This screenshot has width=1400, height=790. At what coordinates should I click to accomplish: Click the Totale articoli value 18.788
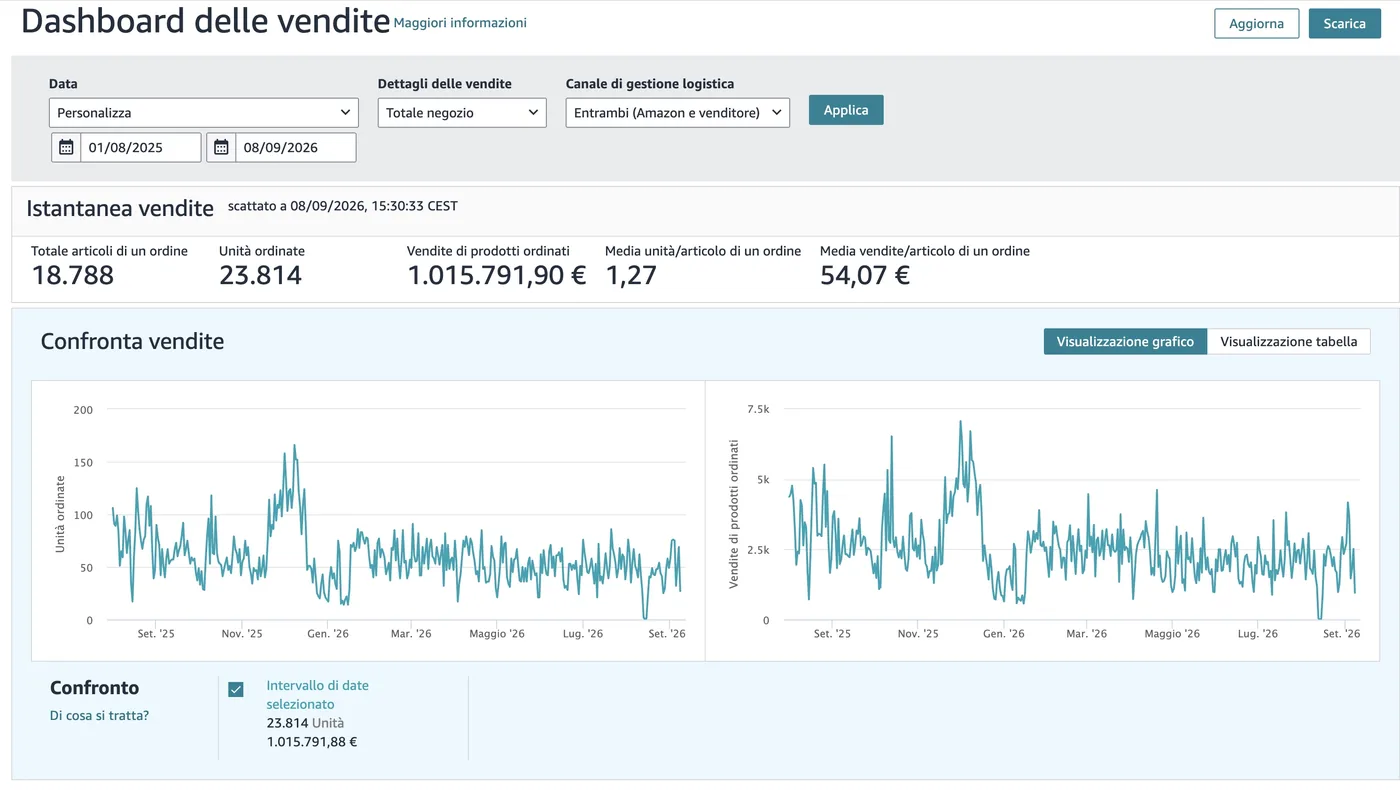coord(72,275)
